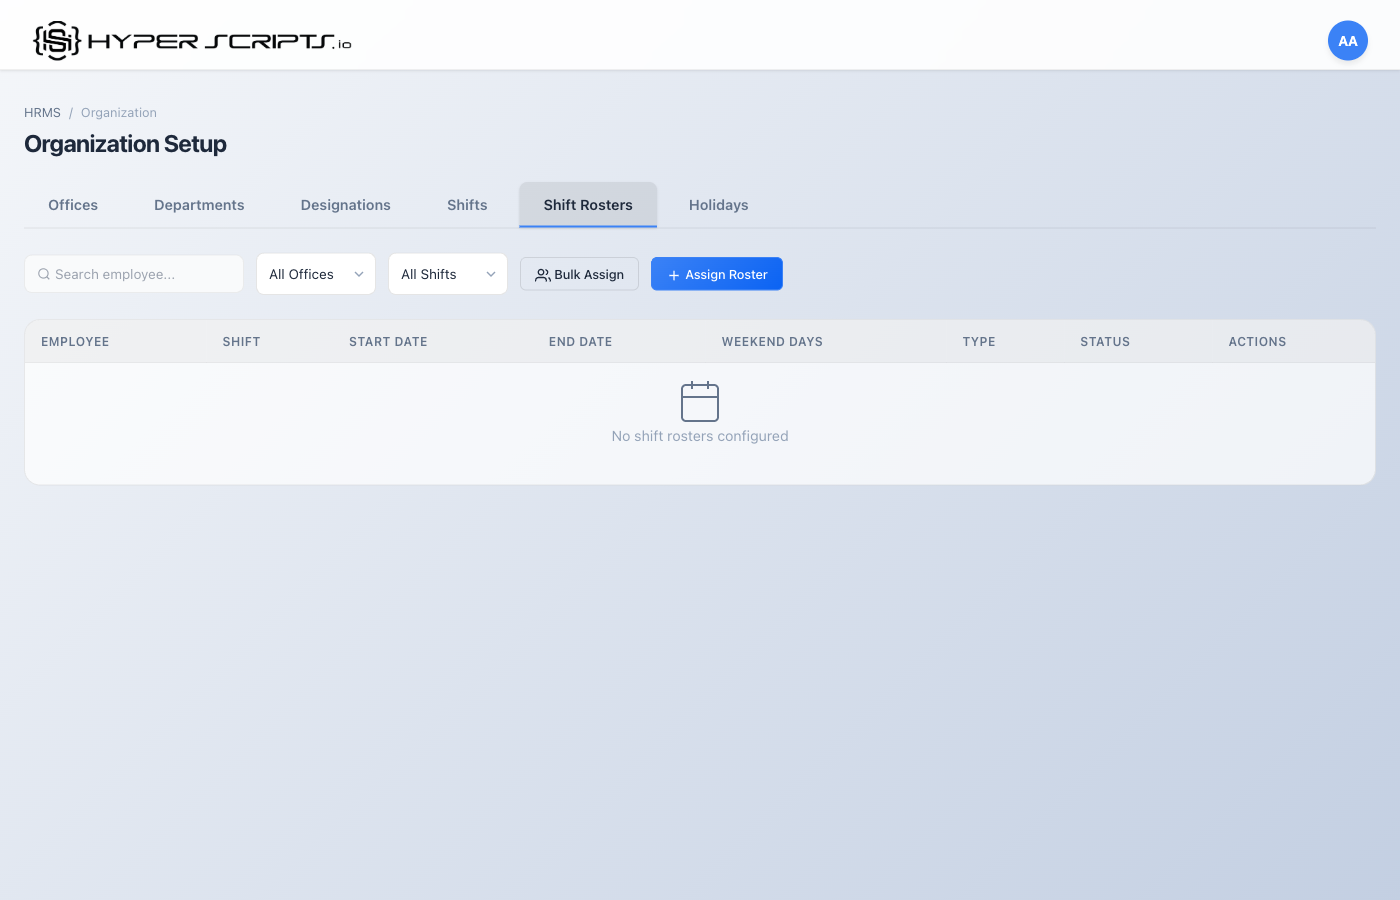Open the Holidays tab

click(718, 204)
